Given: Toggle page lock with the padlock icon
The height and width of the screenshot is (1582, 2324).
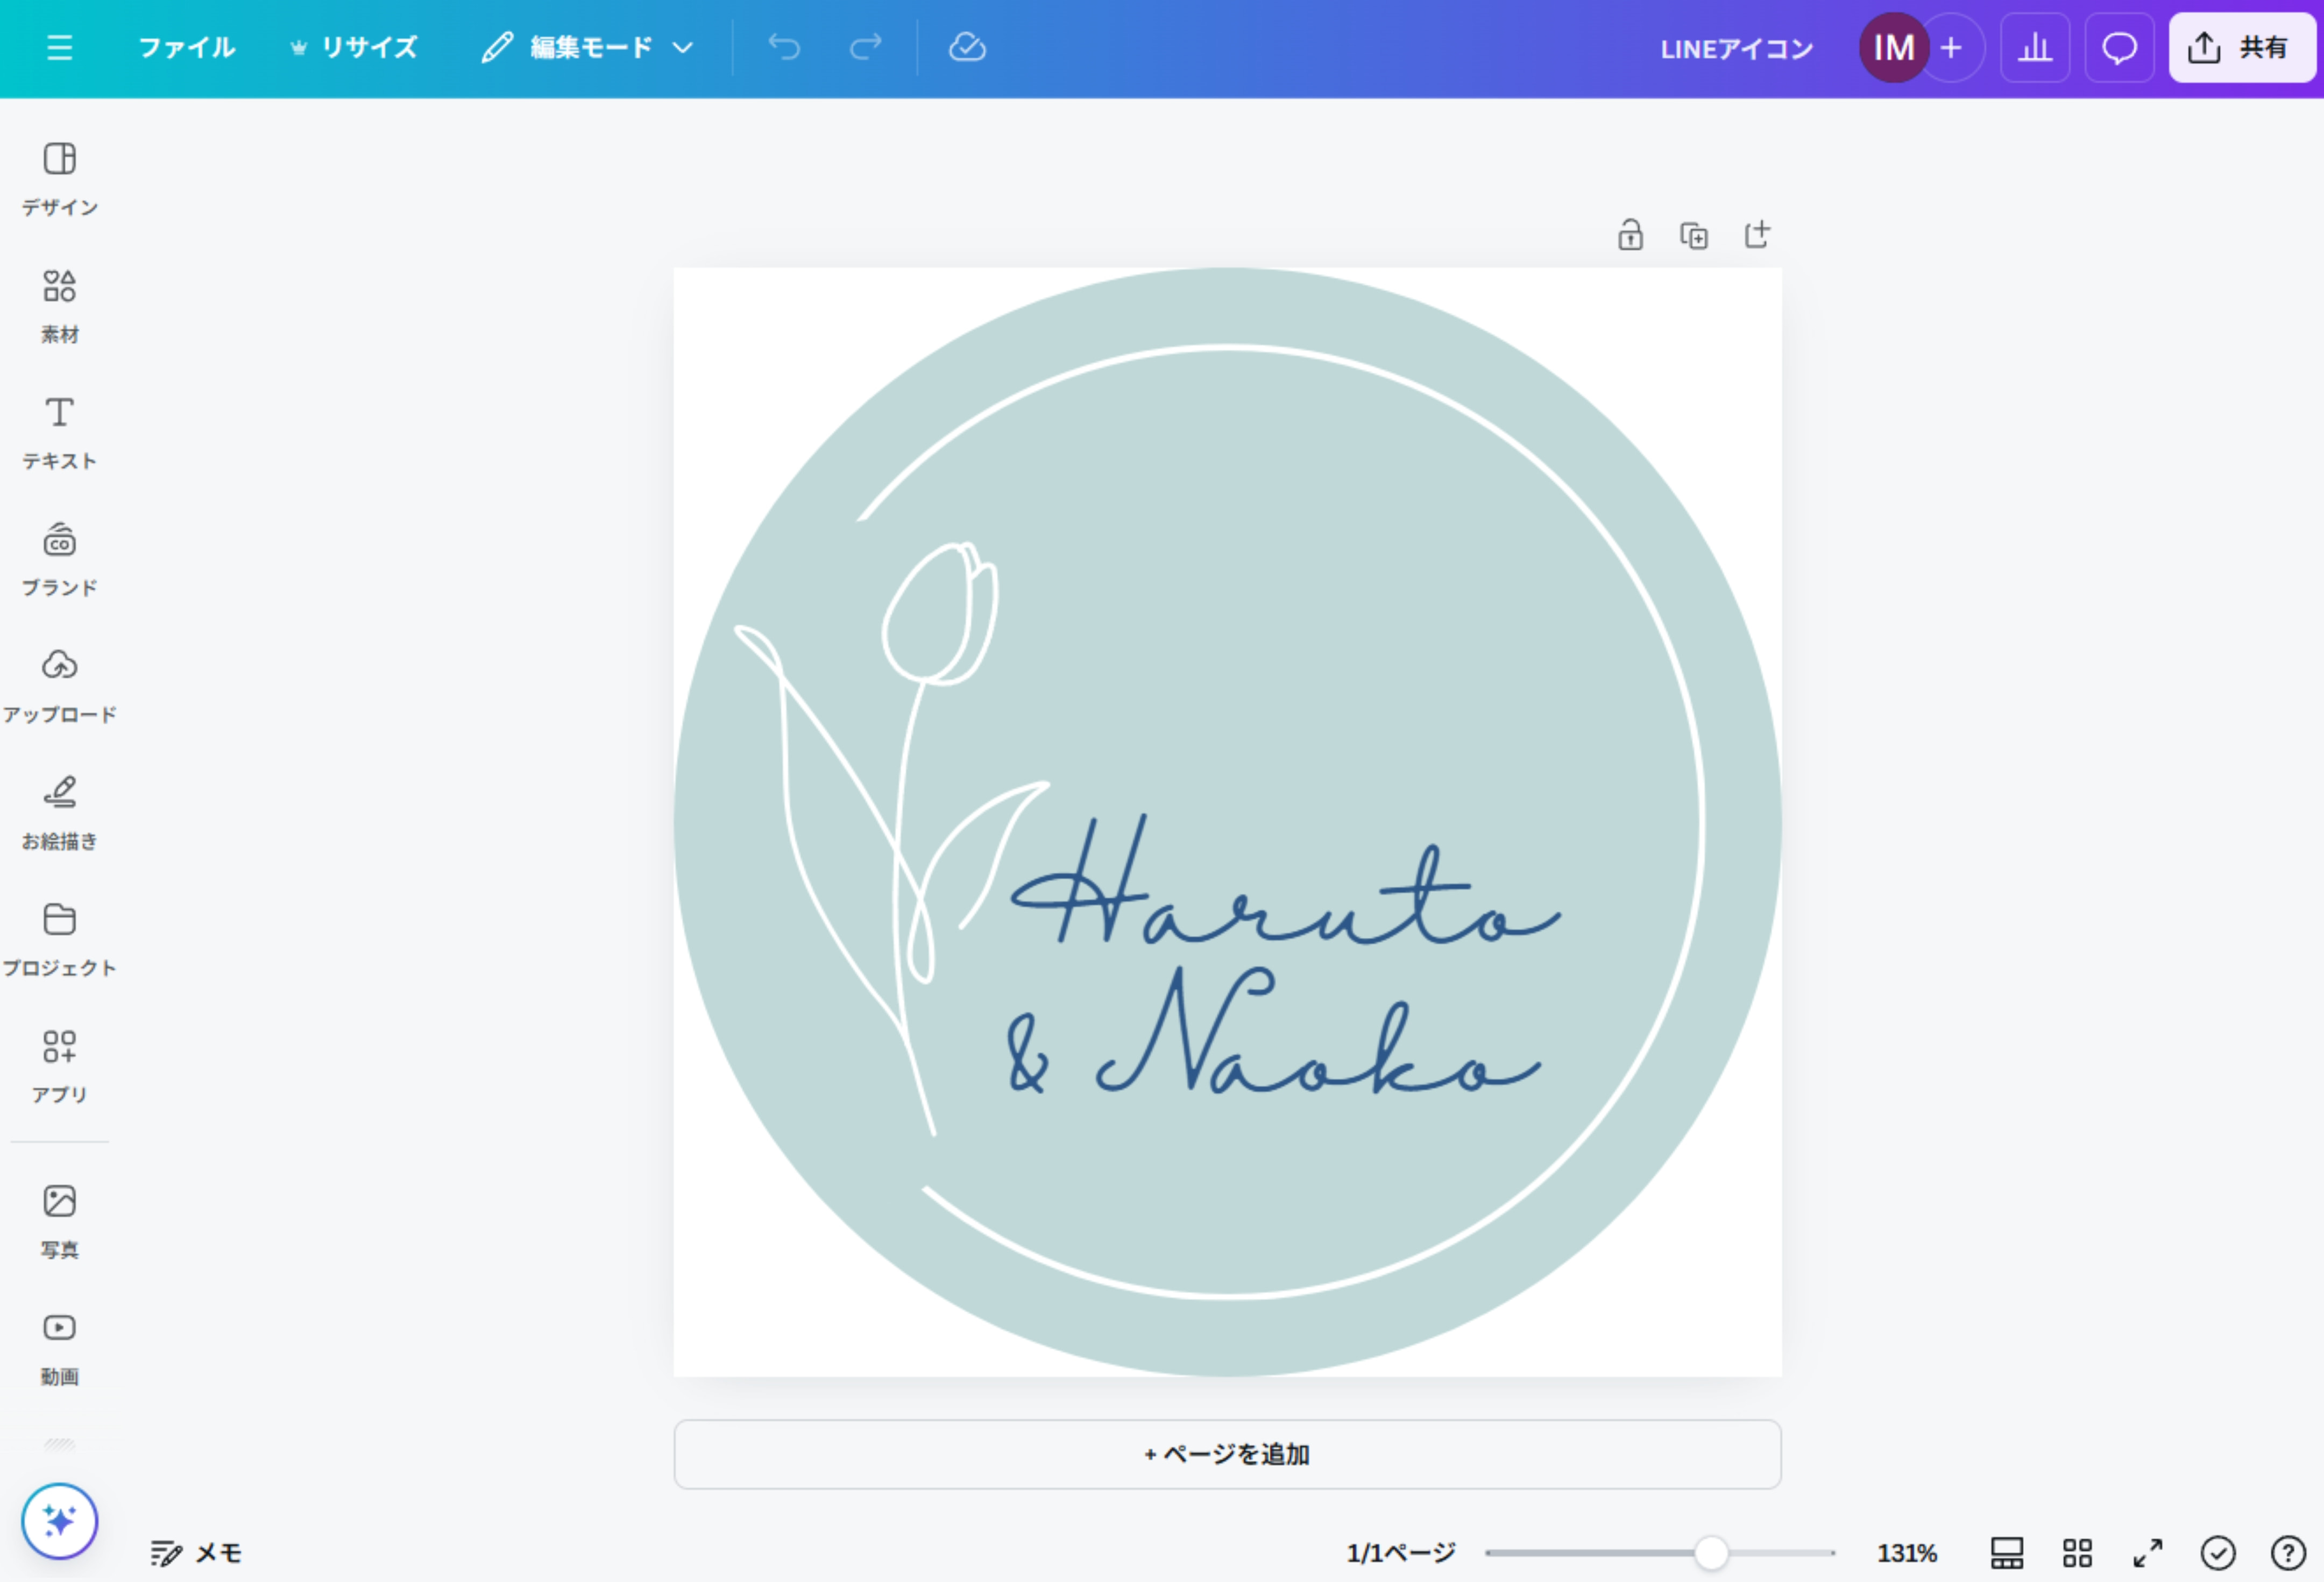Looking at the screenshot, I should tap(1629, 234).
